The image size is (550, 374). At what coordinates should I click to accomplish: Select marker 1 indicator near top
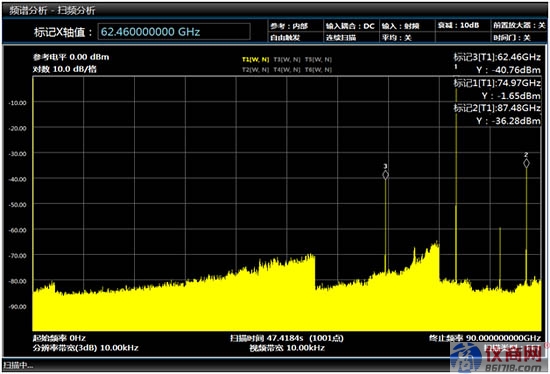point(456,66)
